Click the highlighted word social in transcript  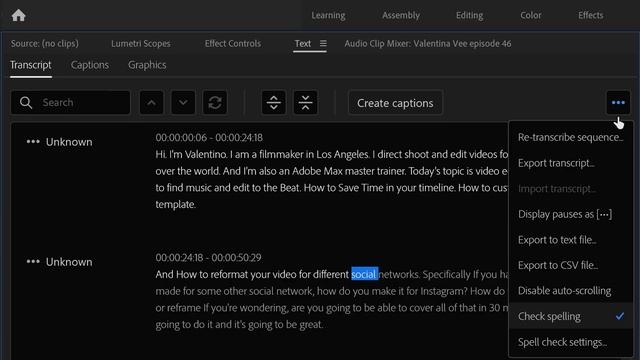coord(364,274)
